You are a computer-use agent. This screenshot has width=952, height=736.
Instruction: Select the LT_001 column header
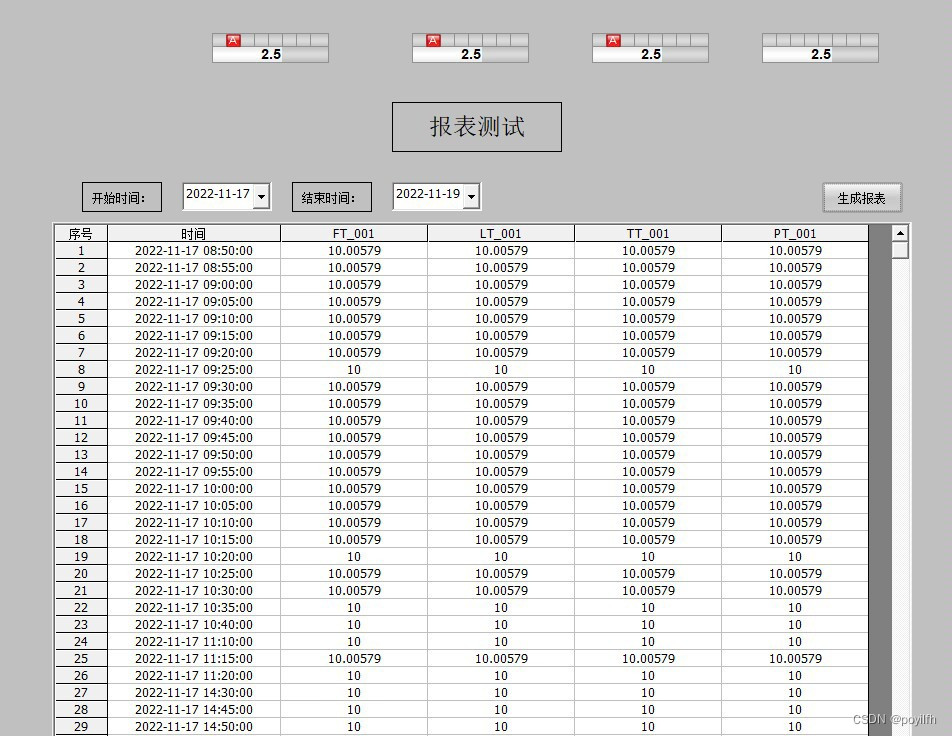pos(501,233)
